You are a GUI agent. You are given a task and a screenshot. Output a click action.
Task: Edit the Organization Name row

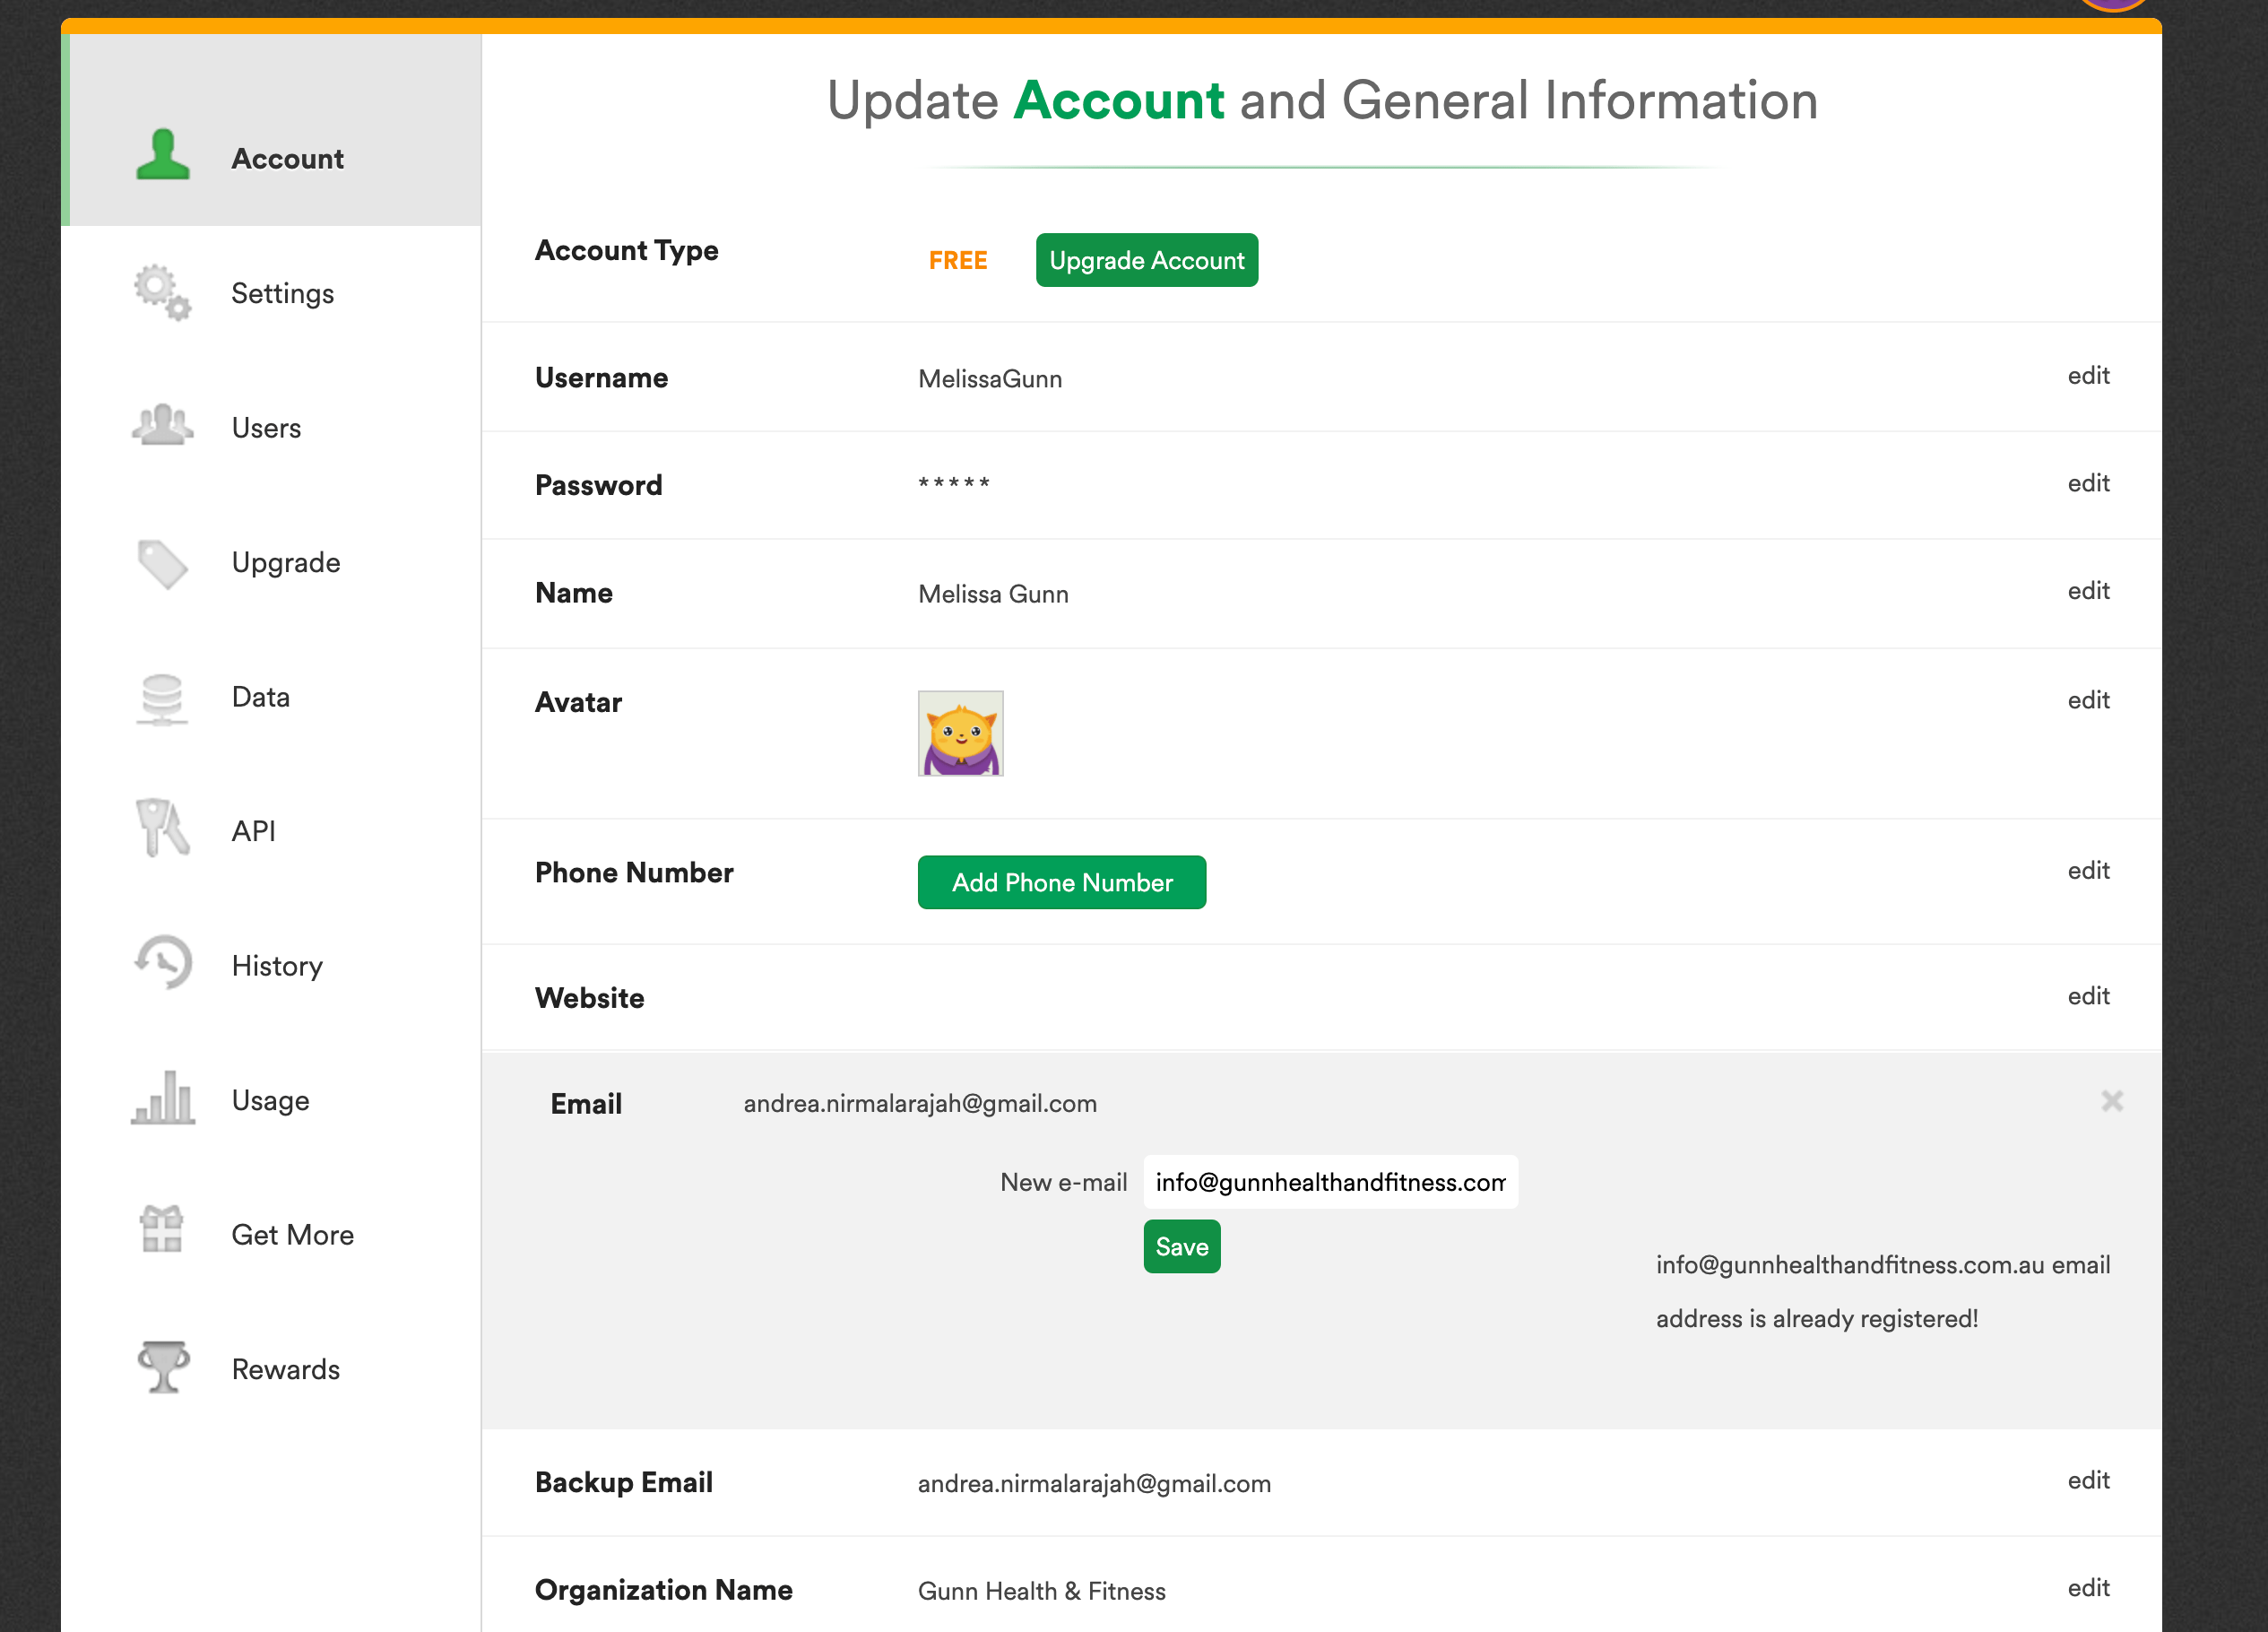tap(2087, 1588)
